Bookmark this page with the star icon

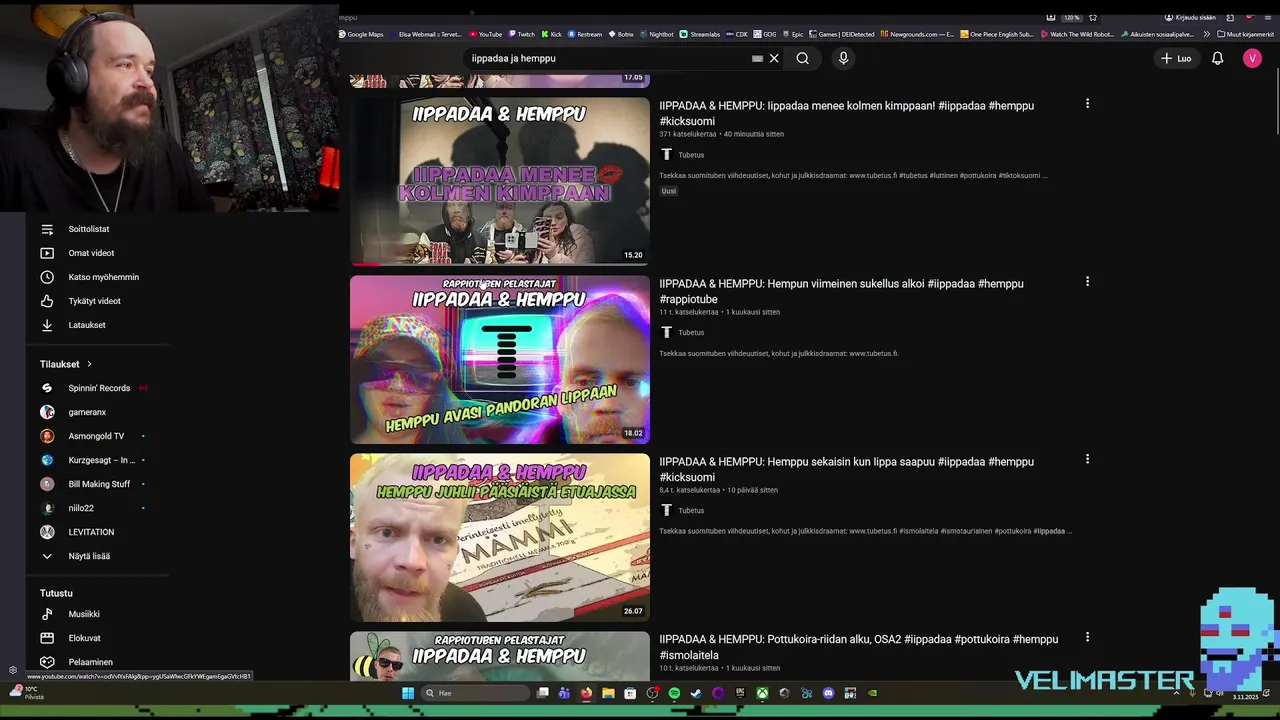[1093, 17]
